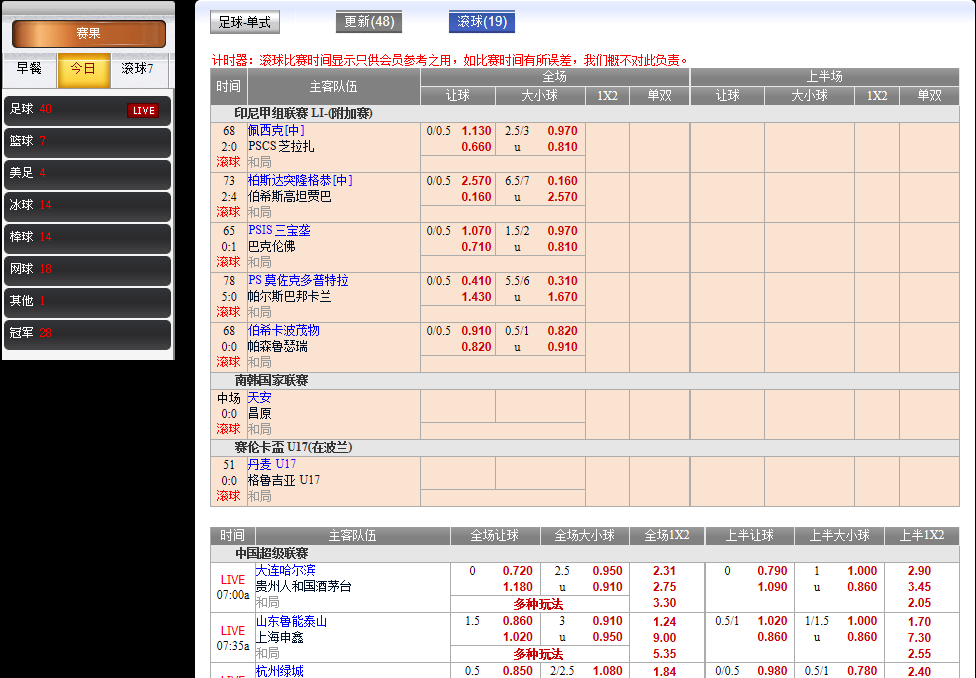The height and width of the screenshot is (678, 976).
Task: Click the 上半大小球 column header
Action: 839,535
